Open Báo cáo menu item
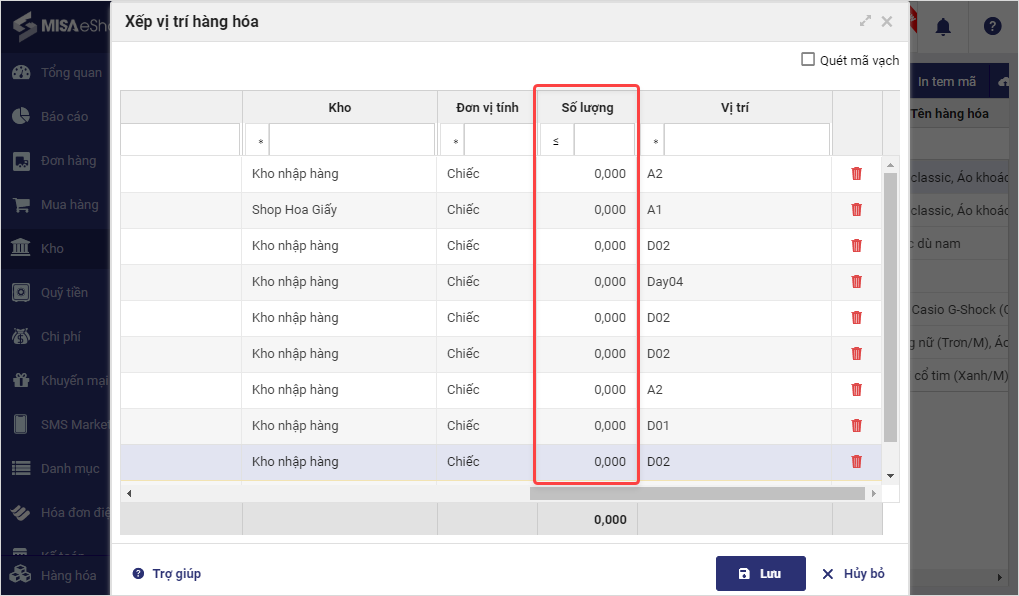This screenshot has width=1019, height=596. [64, 117]
